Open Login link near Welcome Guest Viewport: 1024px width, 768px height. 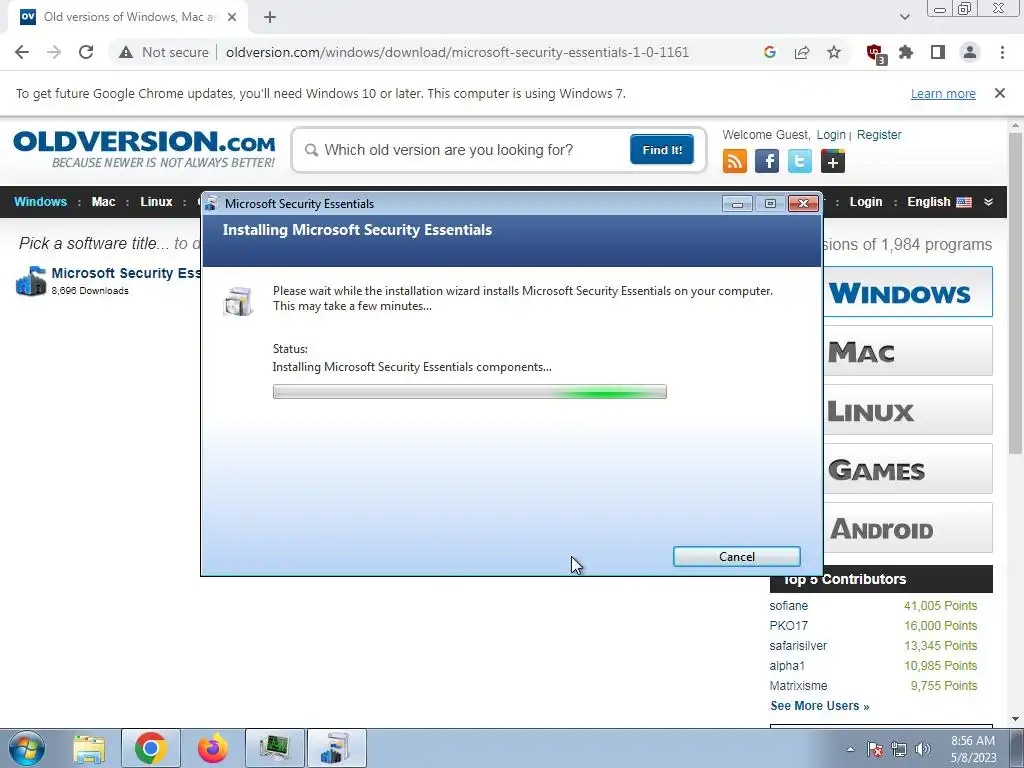[831, 135]
